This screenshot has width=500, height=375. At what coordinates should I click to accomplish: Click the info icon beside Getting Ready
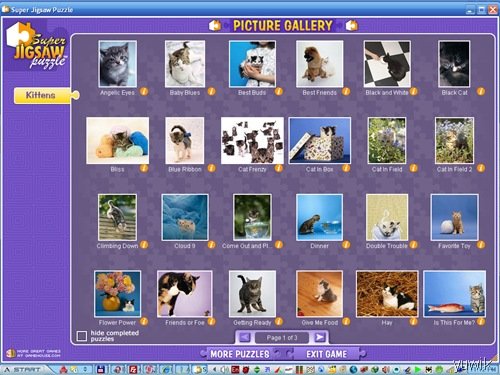coord(279,321)
